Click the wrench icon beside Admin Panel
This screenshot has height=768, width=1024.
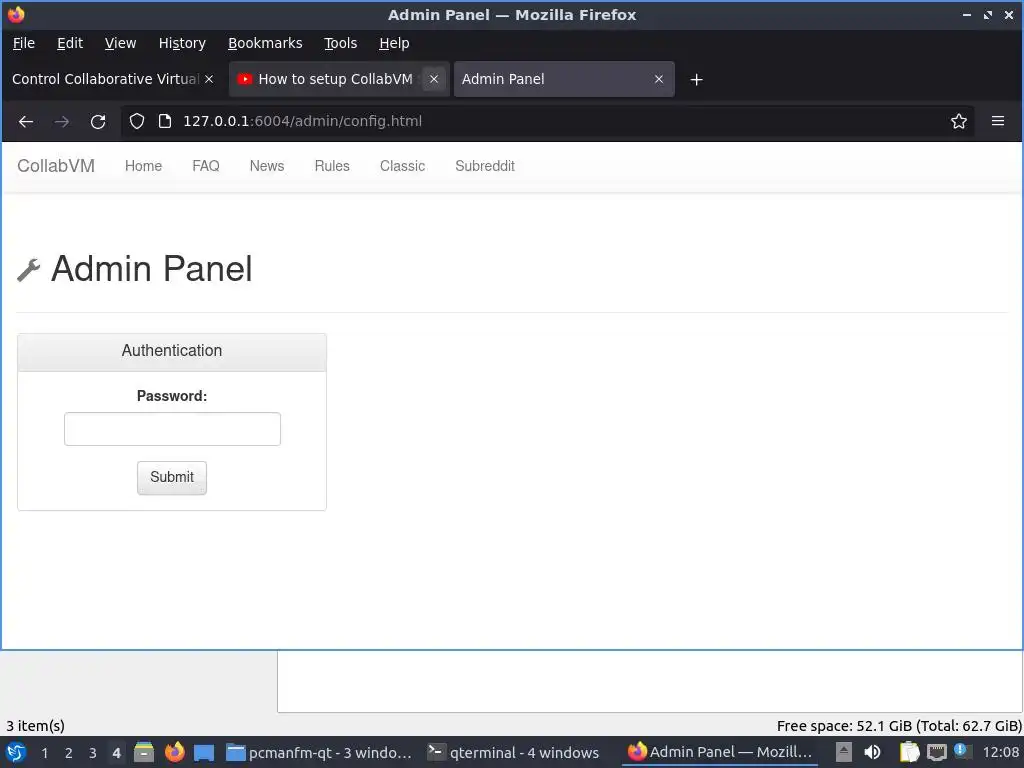coord(29,270)
